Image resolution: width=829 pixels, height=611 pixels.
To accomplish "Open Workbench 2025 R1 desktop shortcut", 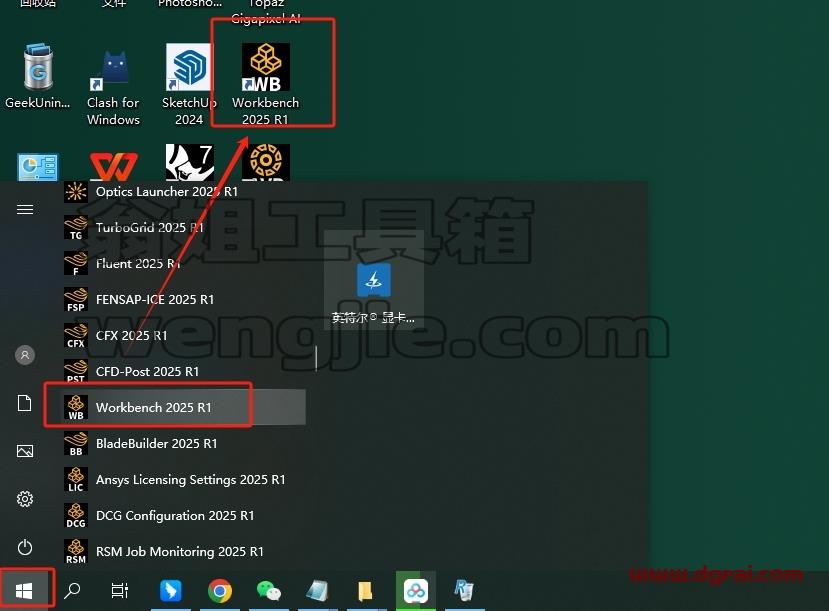I will (x=265, y=84).
